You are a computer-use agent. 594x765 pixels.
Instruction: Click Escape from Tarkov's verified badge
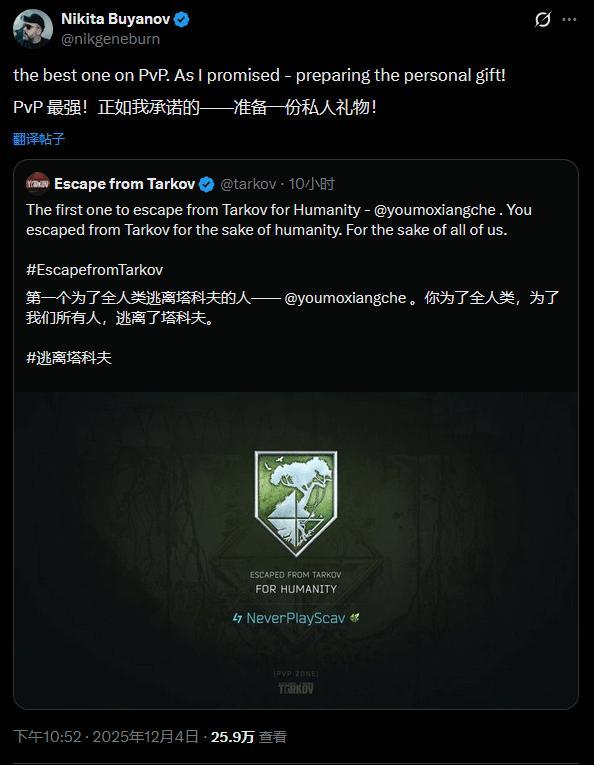207,184
